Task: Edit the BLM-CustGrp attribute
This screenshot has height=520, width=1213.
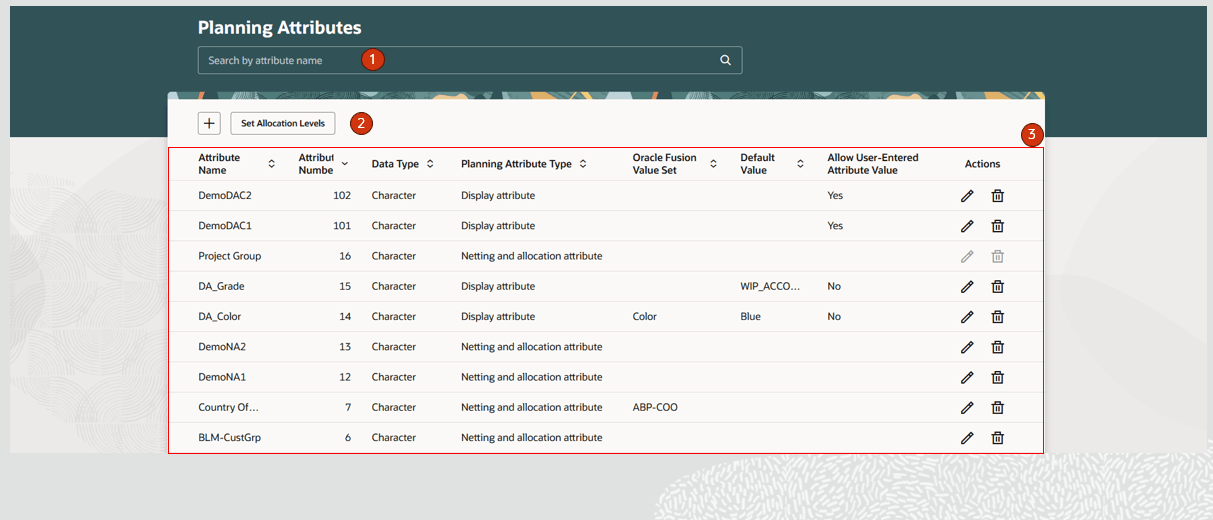Action: tap(967, 438)
